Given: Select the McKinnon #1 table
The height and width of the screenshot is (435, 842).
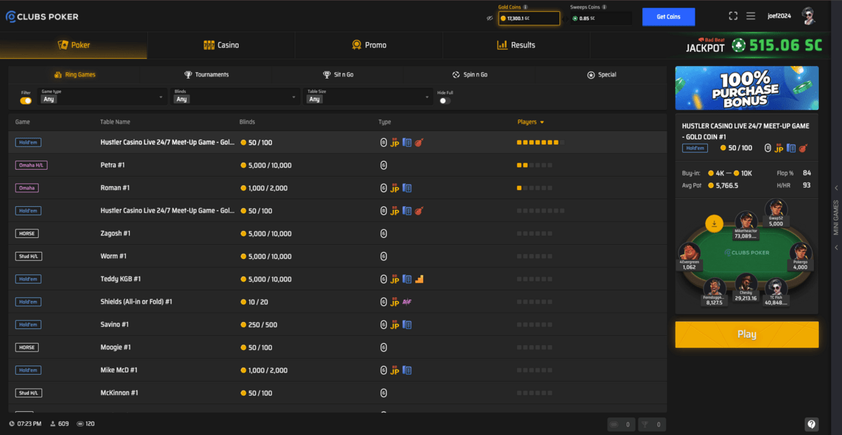Looking at the screenshot, I should coord(337,393).
